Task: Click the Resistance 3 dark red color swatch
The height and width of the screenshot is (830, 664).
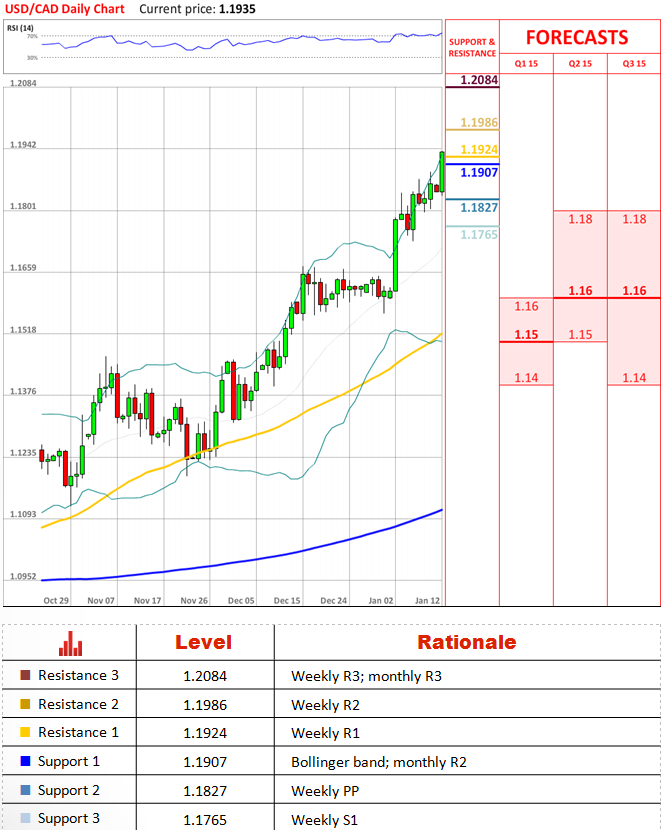Action: (x=25, y=675)
